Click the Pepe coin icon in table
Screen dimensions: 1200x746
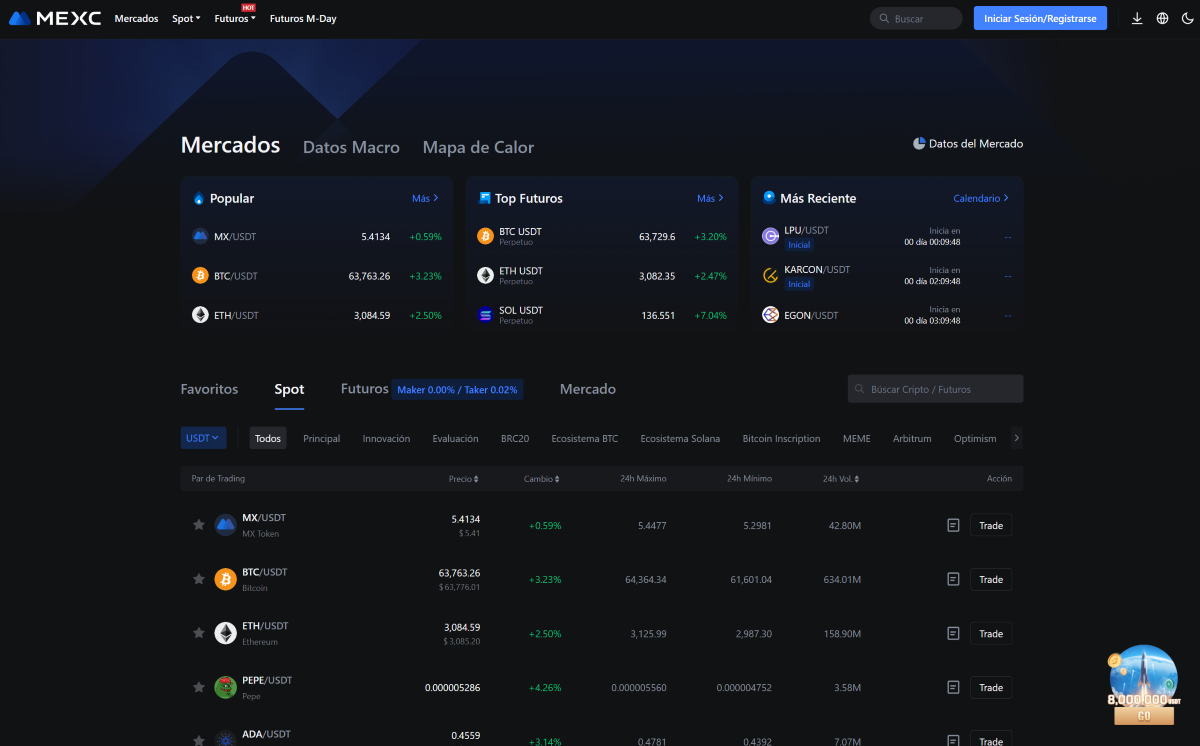point(225,687)
